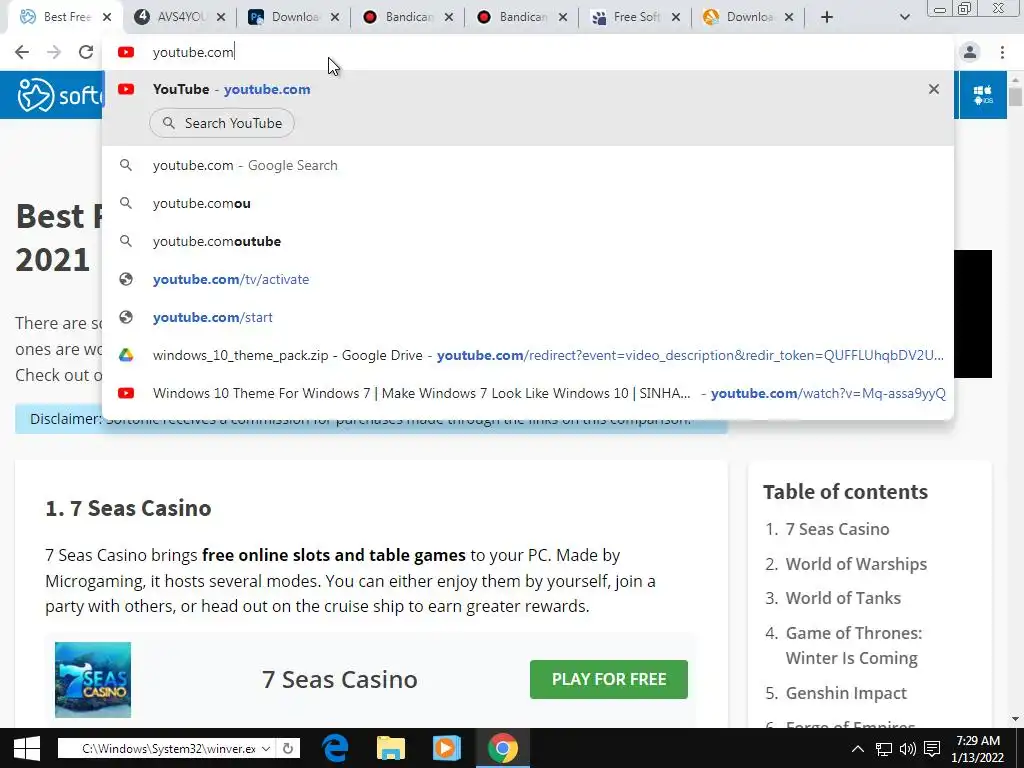Open File Explorer from taskbar
Image resolution: width=1024 pixels, height=768 pixels.
point(391,748)
